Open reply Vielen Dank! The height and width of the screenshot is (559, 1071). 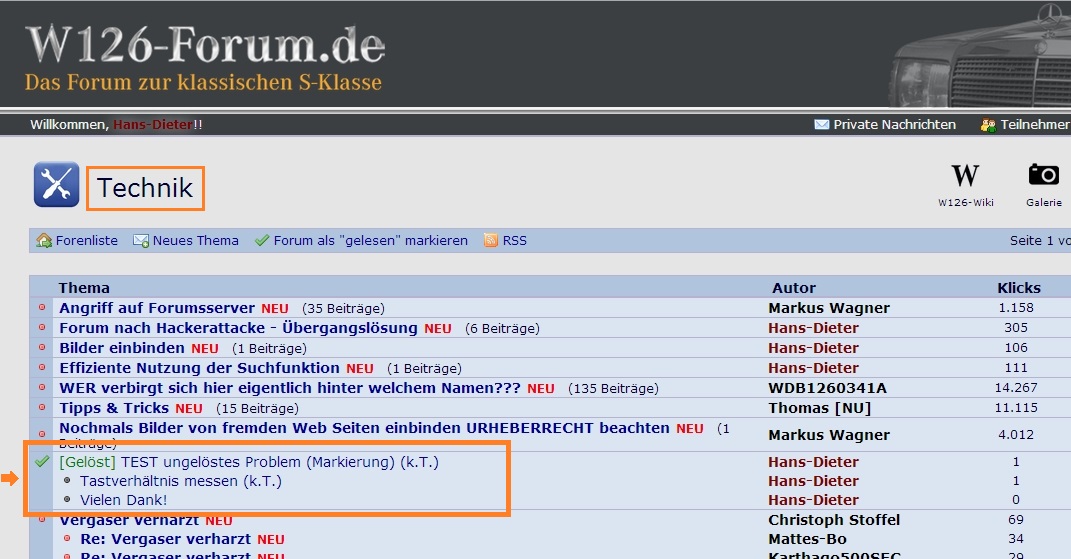(x=123, y=500)
